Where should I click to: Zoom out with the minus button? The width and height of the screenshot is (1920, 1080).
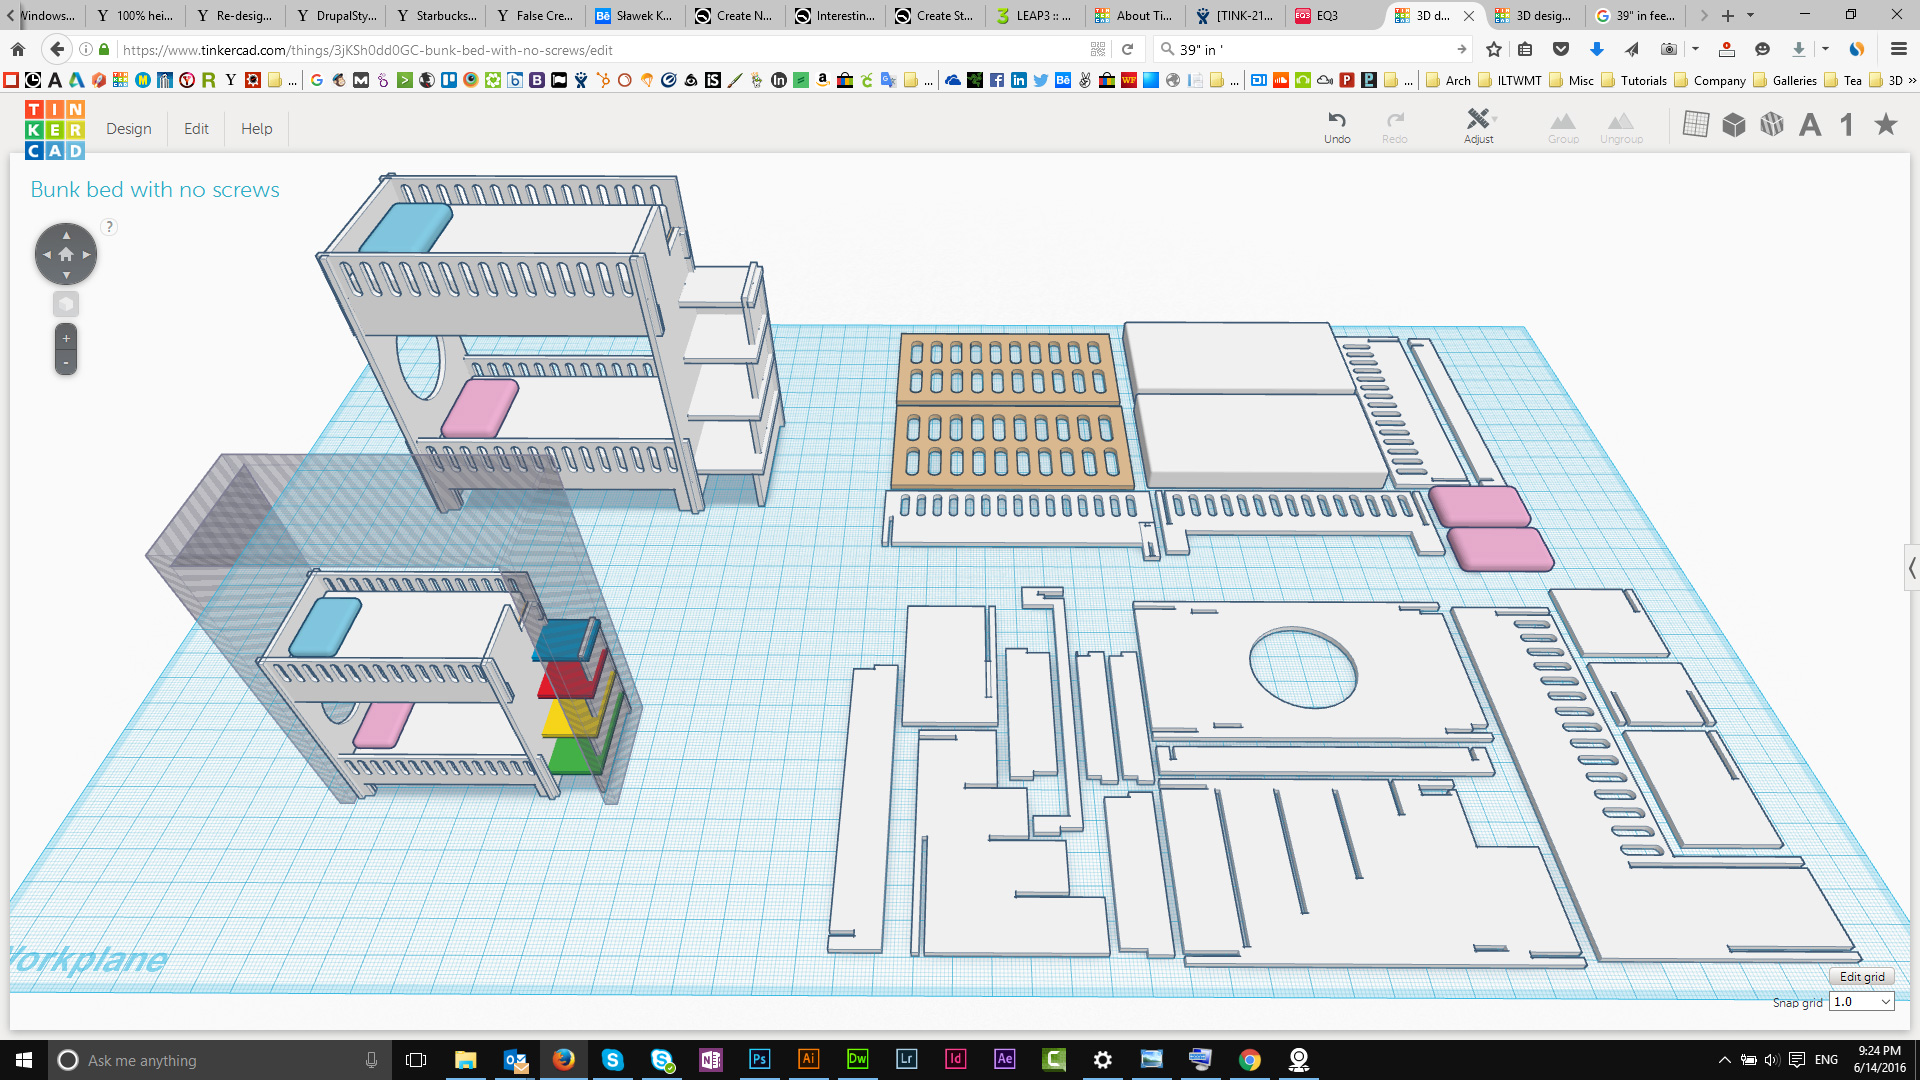pyautogui.click(x=66, y=362)
